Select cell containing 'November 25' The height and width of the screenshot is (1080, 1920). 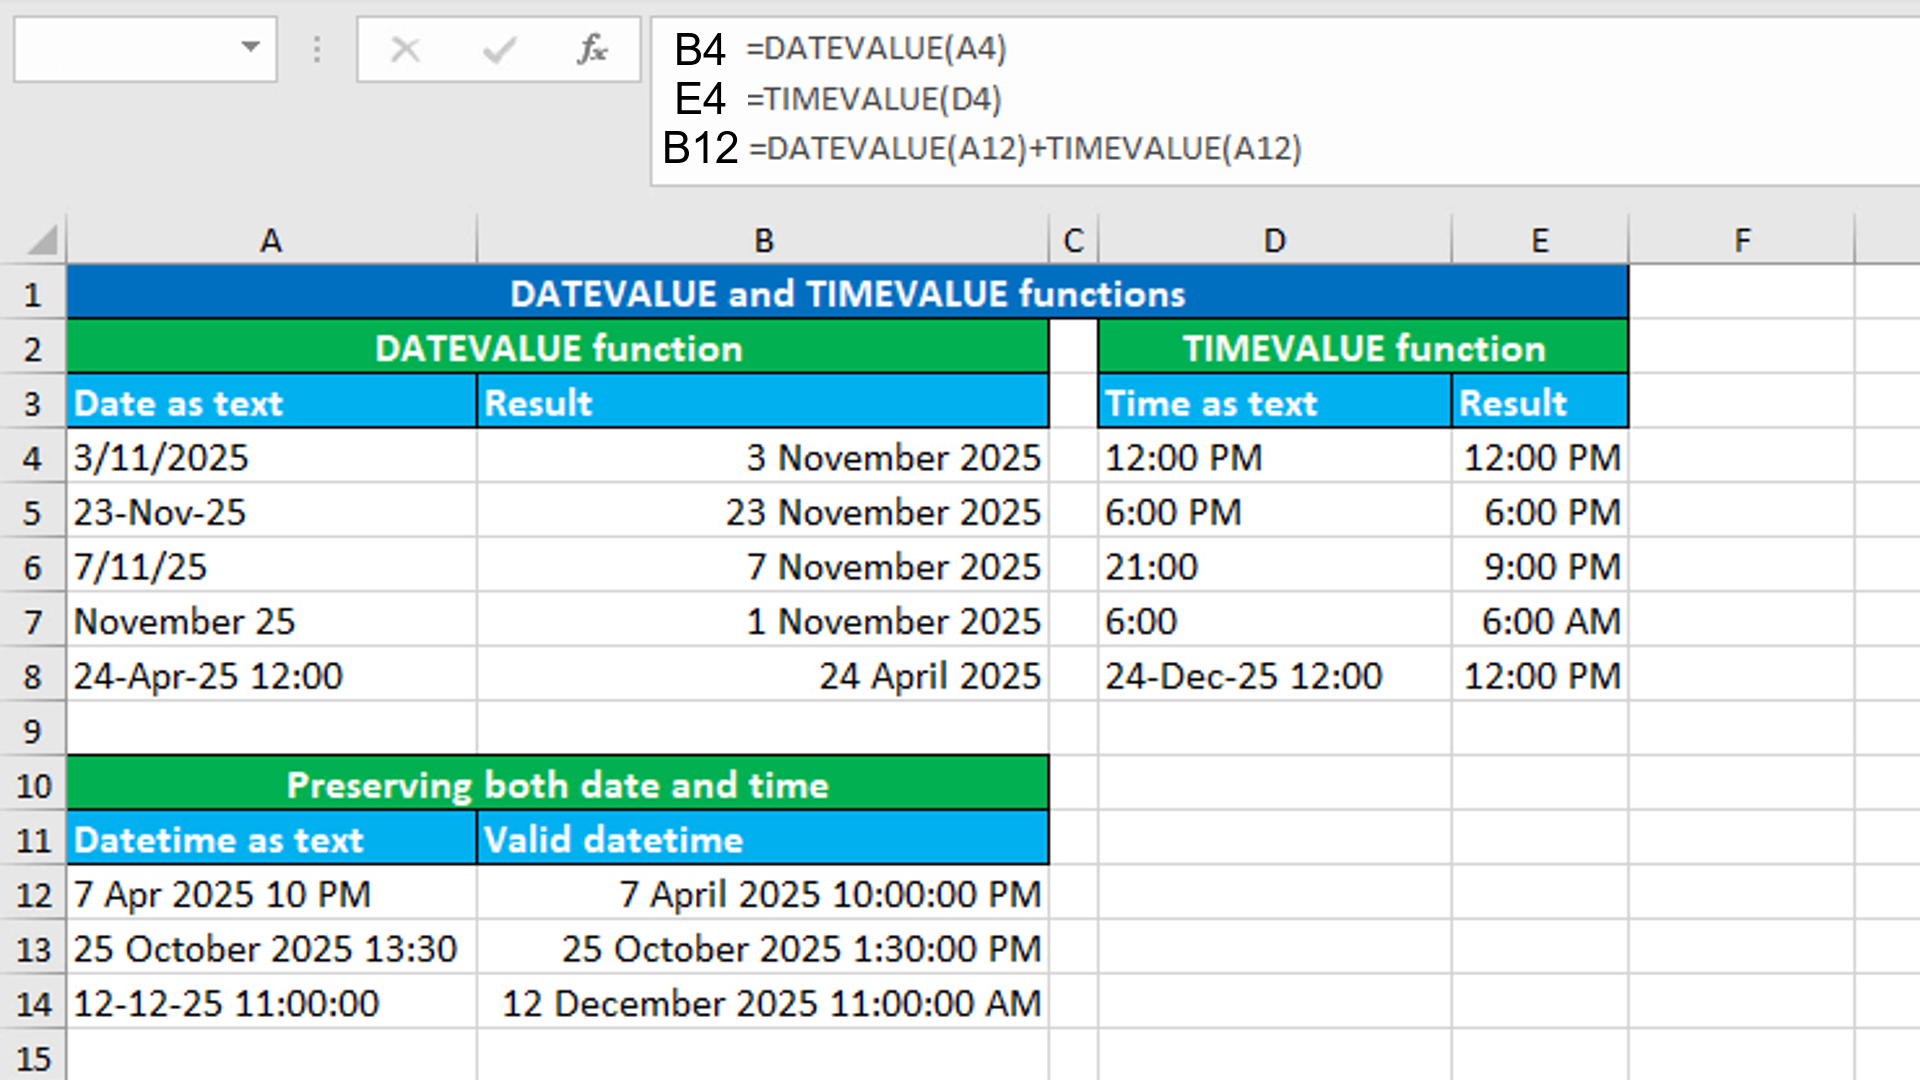tap(272, 621)
